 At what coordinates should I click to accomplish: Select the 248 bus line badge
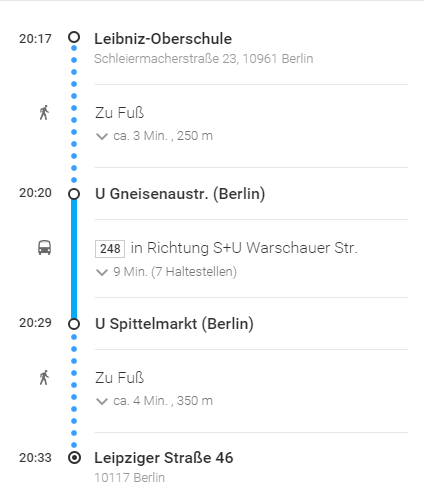pos(110,249)
